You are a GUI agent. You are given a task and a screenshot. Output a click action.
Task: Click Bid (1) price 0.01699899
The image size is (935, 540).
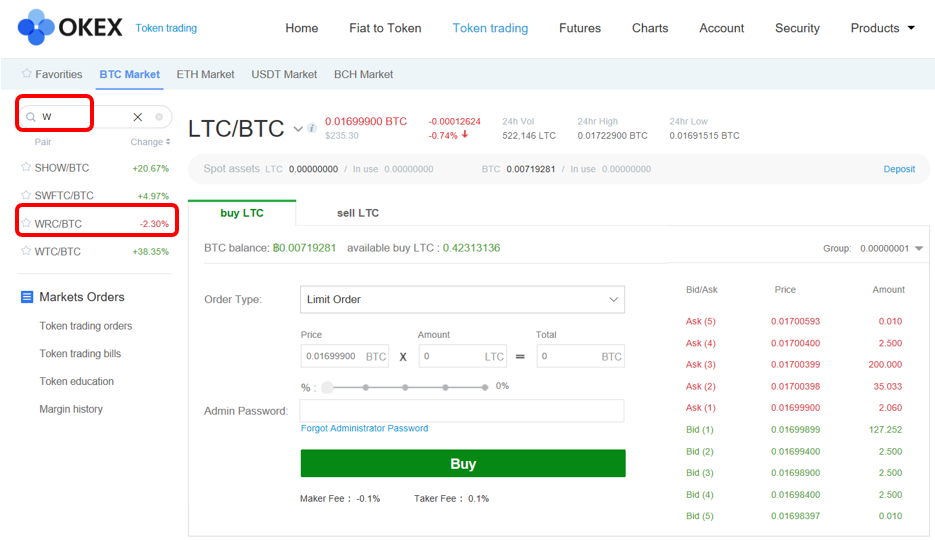[x=795, y=429]
